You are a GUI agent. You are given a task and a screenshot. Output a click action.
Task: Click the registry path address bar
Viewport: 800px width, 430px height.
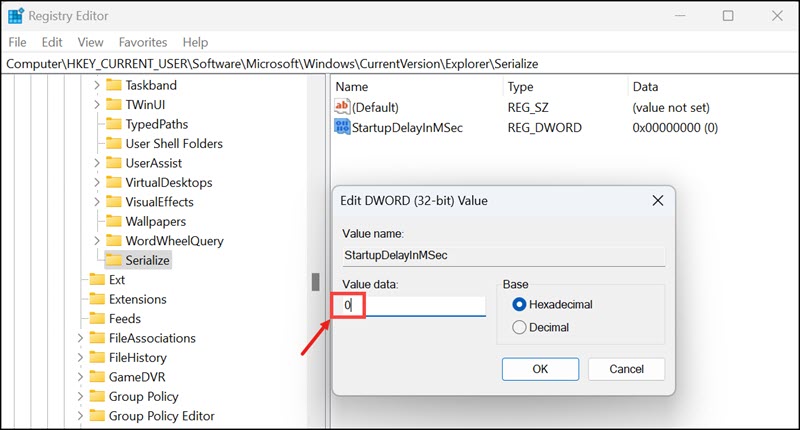pos(400,64)
